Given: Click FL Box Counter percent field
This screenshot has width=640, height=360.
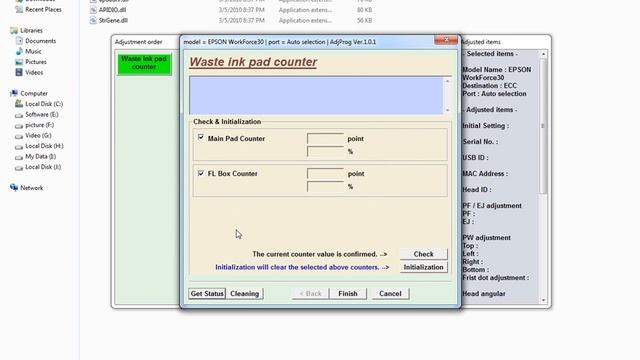Looking at the screenshot, I should (325, 187).
